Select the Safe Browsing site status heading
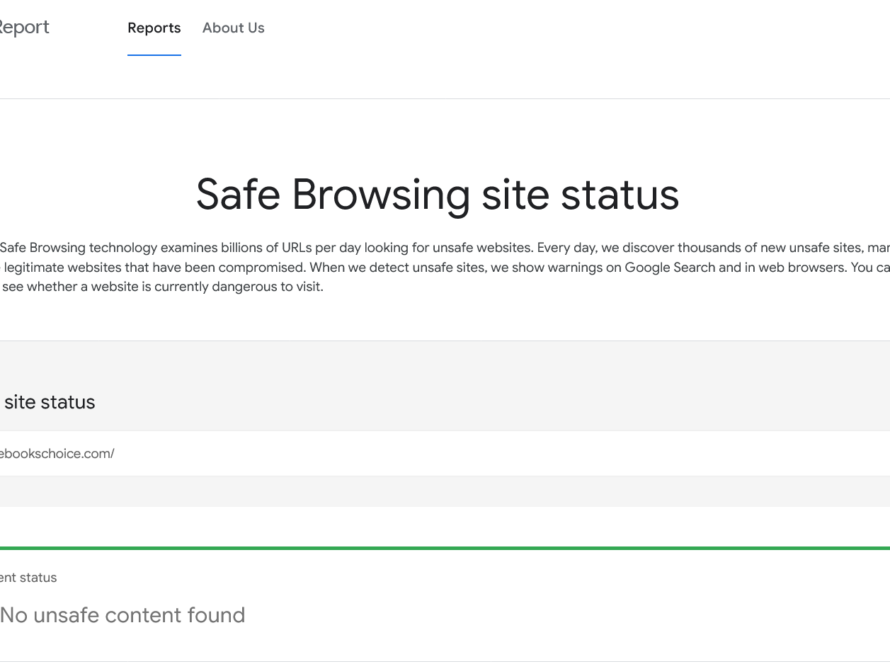The width and height of the screenshot is (890, 664). click(x=438, y=194)
